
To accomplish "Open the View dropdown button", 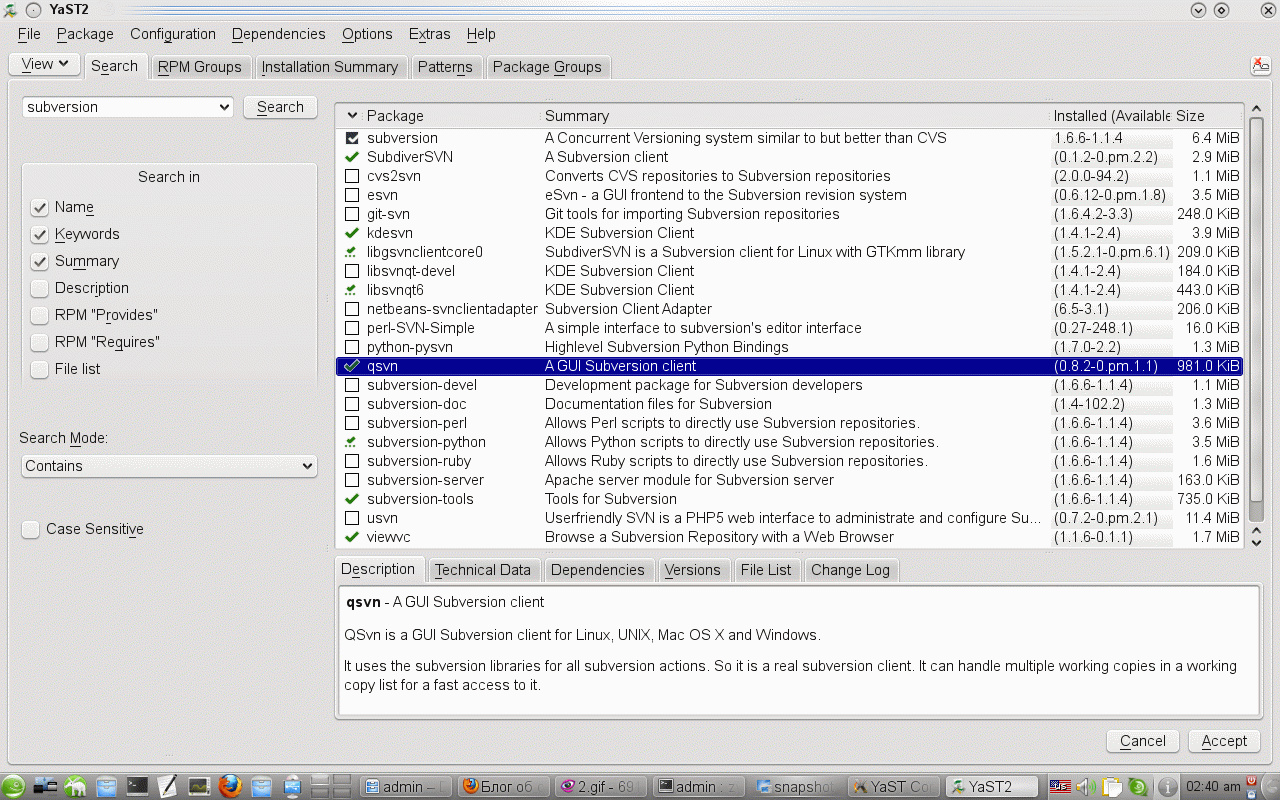I will [44, 64].
